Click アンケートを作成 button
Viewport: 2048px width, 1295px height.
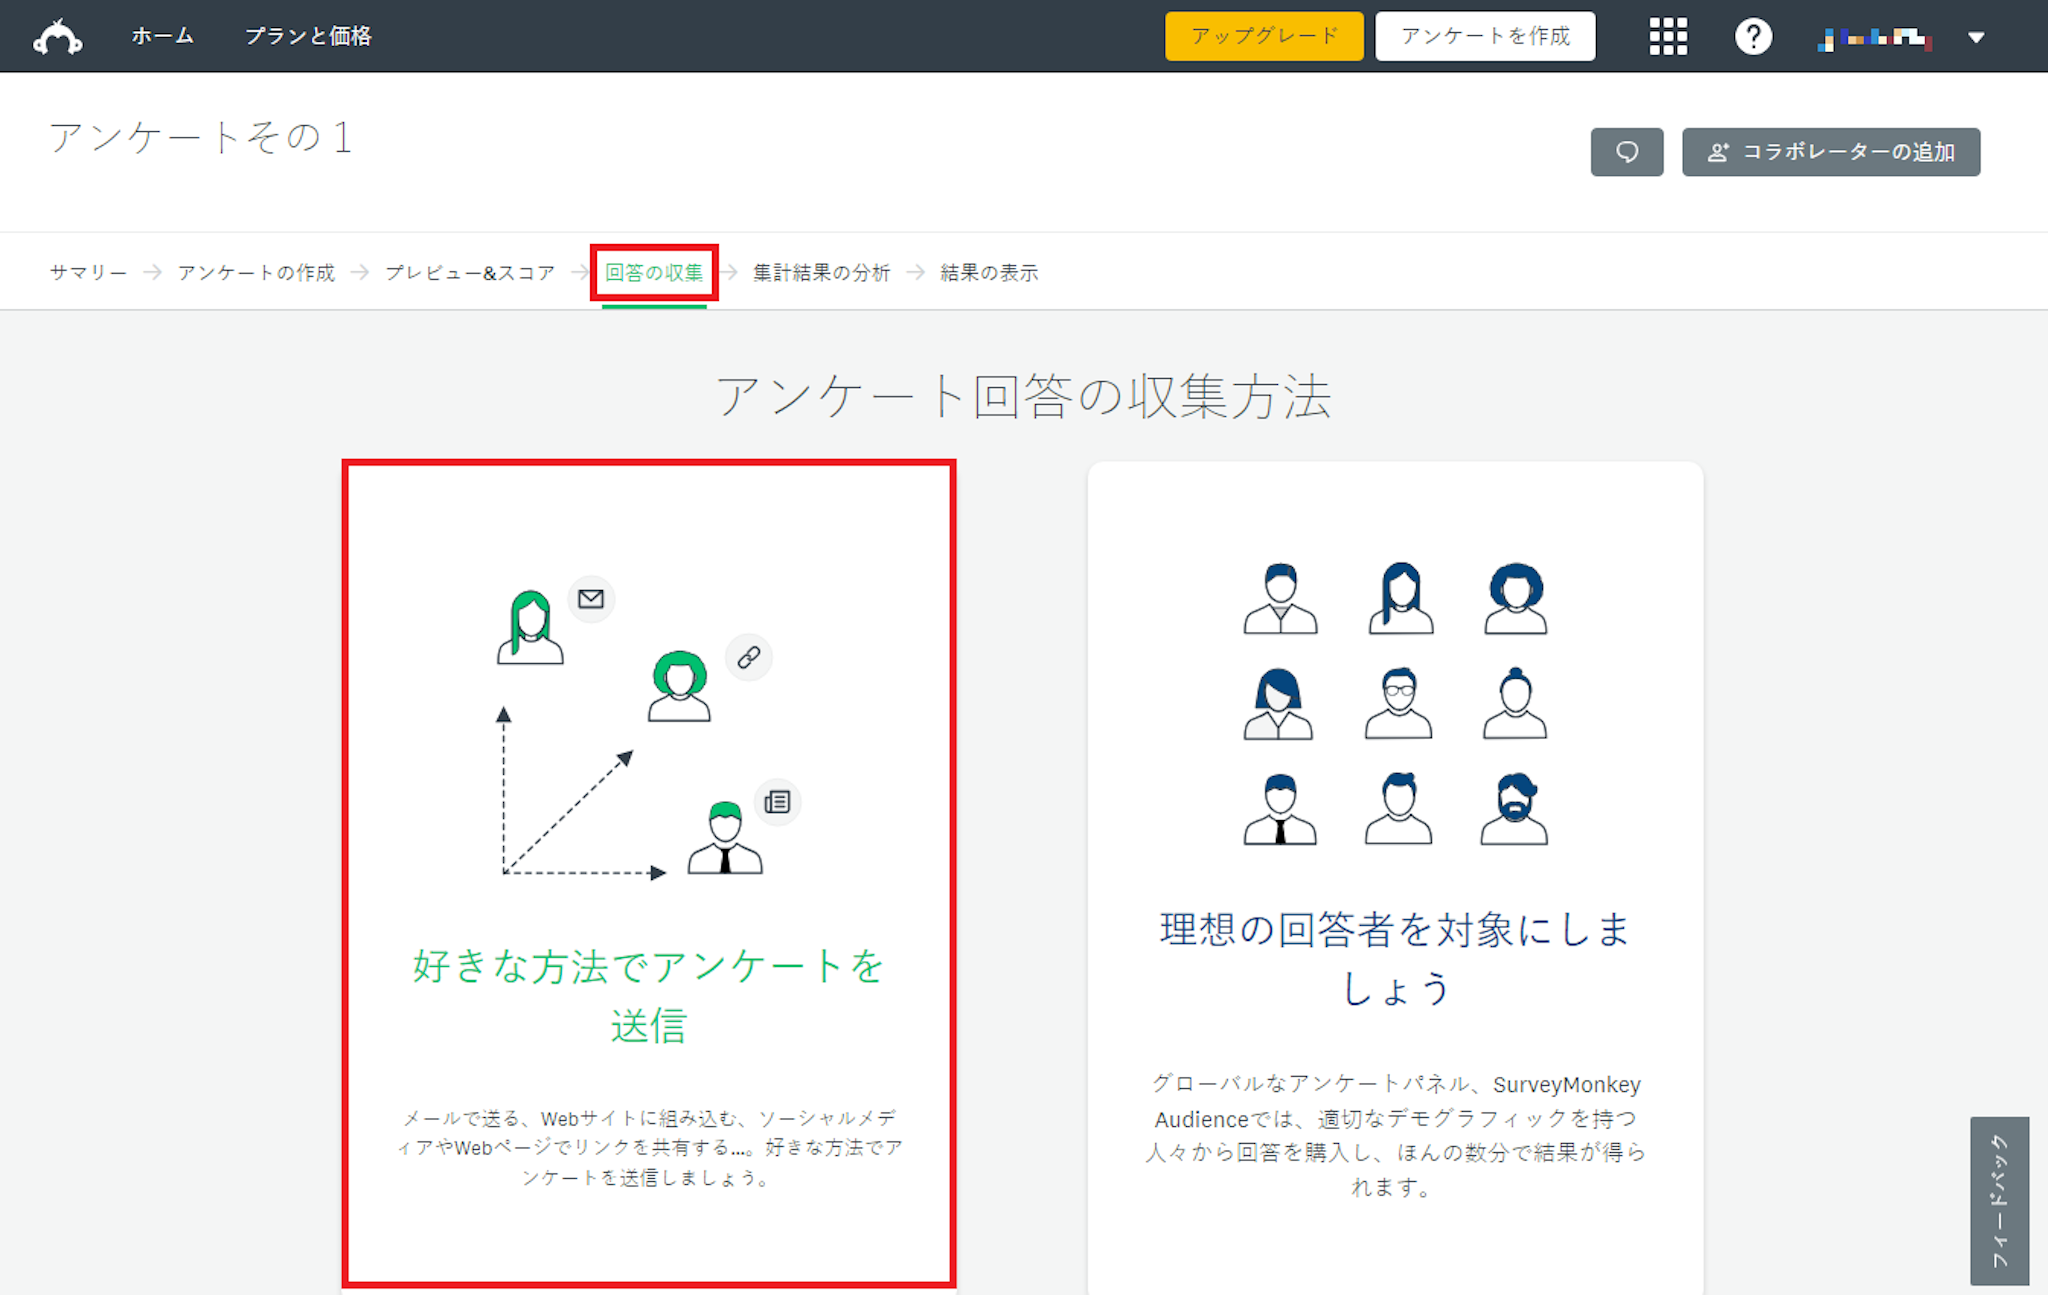1485,36
